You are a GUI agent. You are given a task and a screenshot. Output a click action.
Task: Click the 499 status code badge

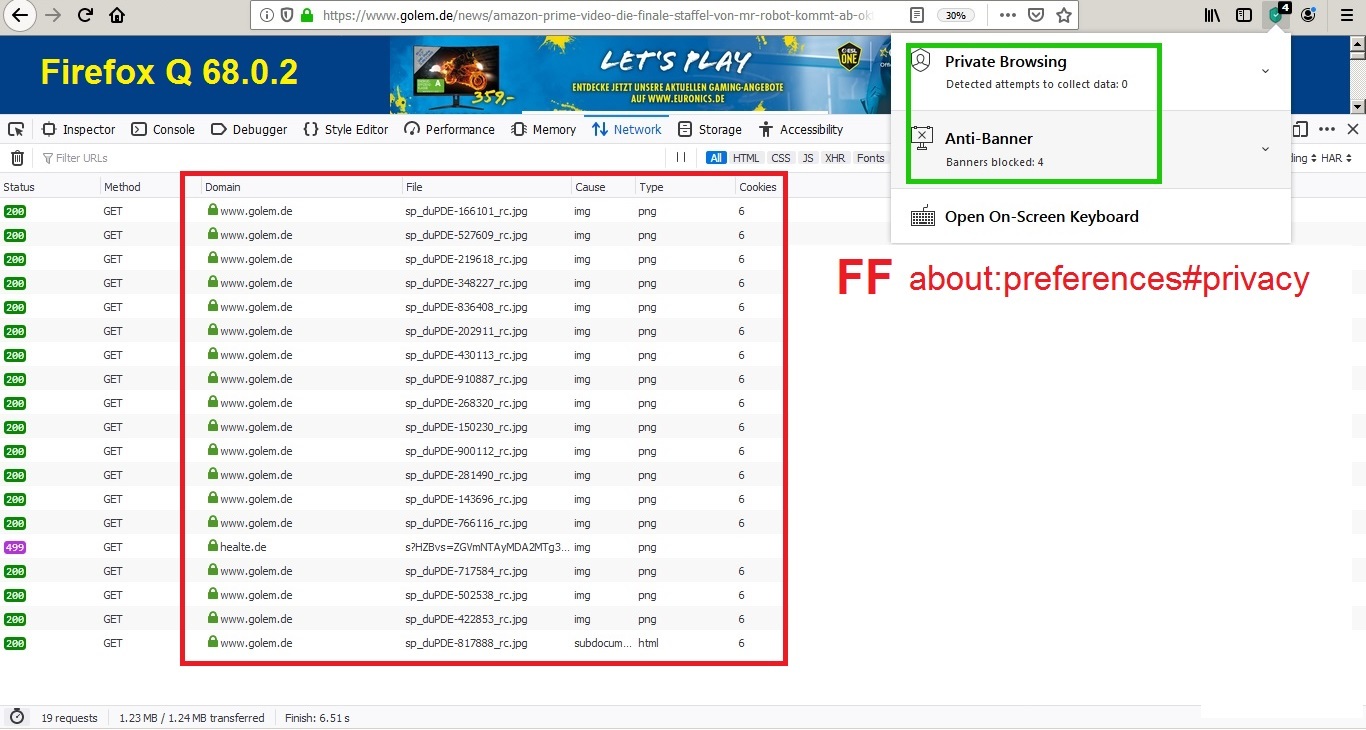pyautogui.click(x=15, y=547)
